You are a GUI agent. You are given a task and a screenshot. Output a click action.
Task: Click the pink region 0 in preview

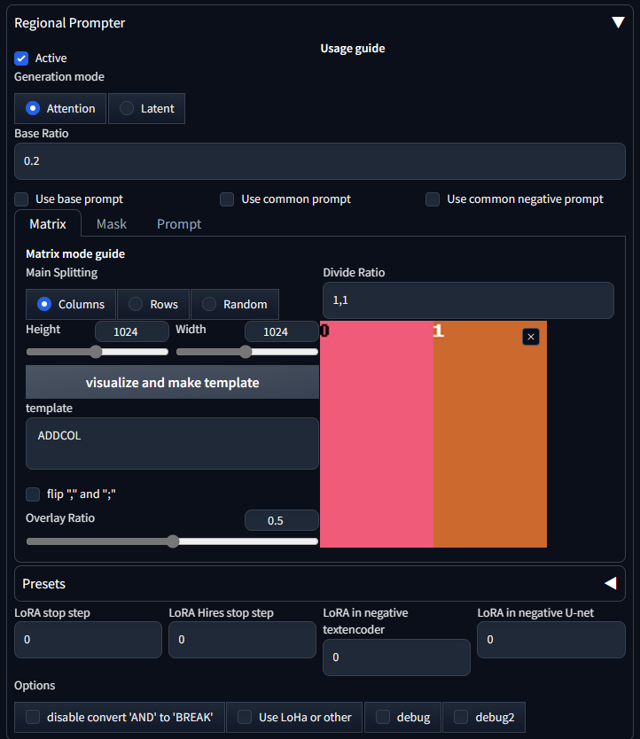click(x=377, y=434)
